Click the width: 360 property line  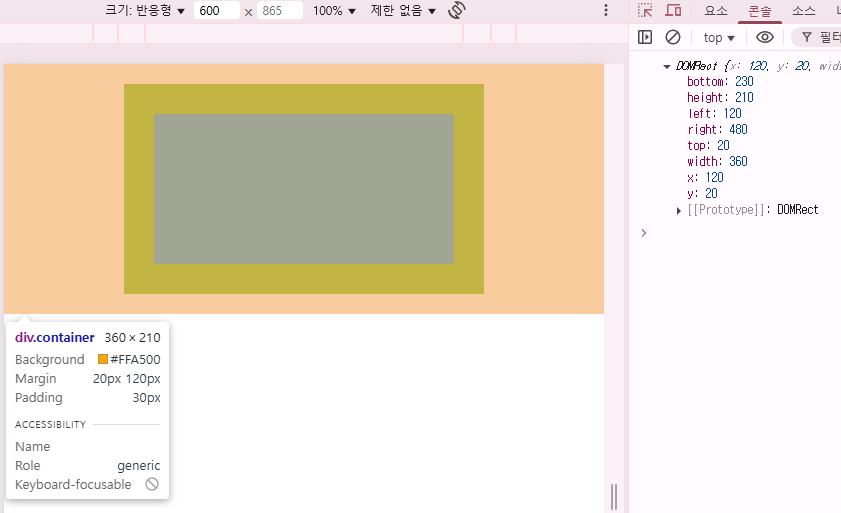[718, 162]
